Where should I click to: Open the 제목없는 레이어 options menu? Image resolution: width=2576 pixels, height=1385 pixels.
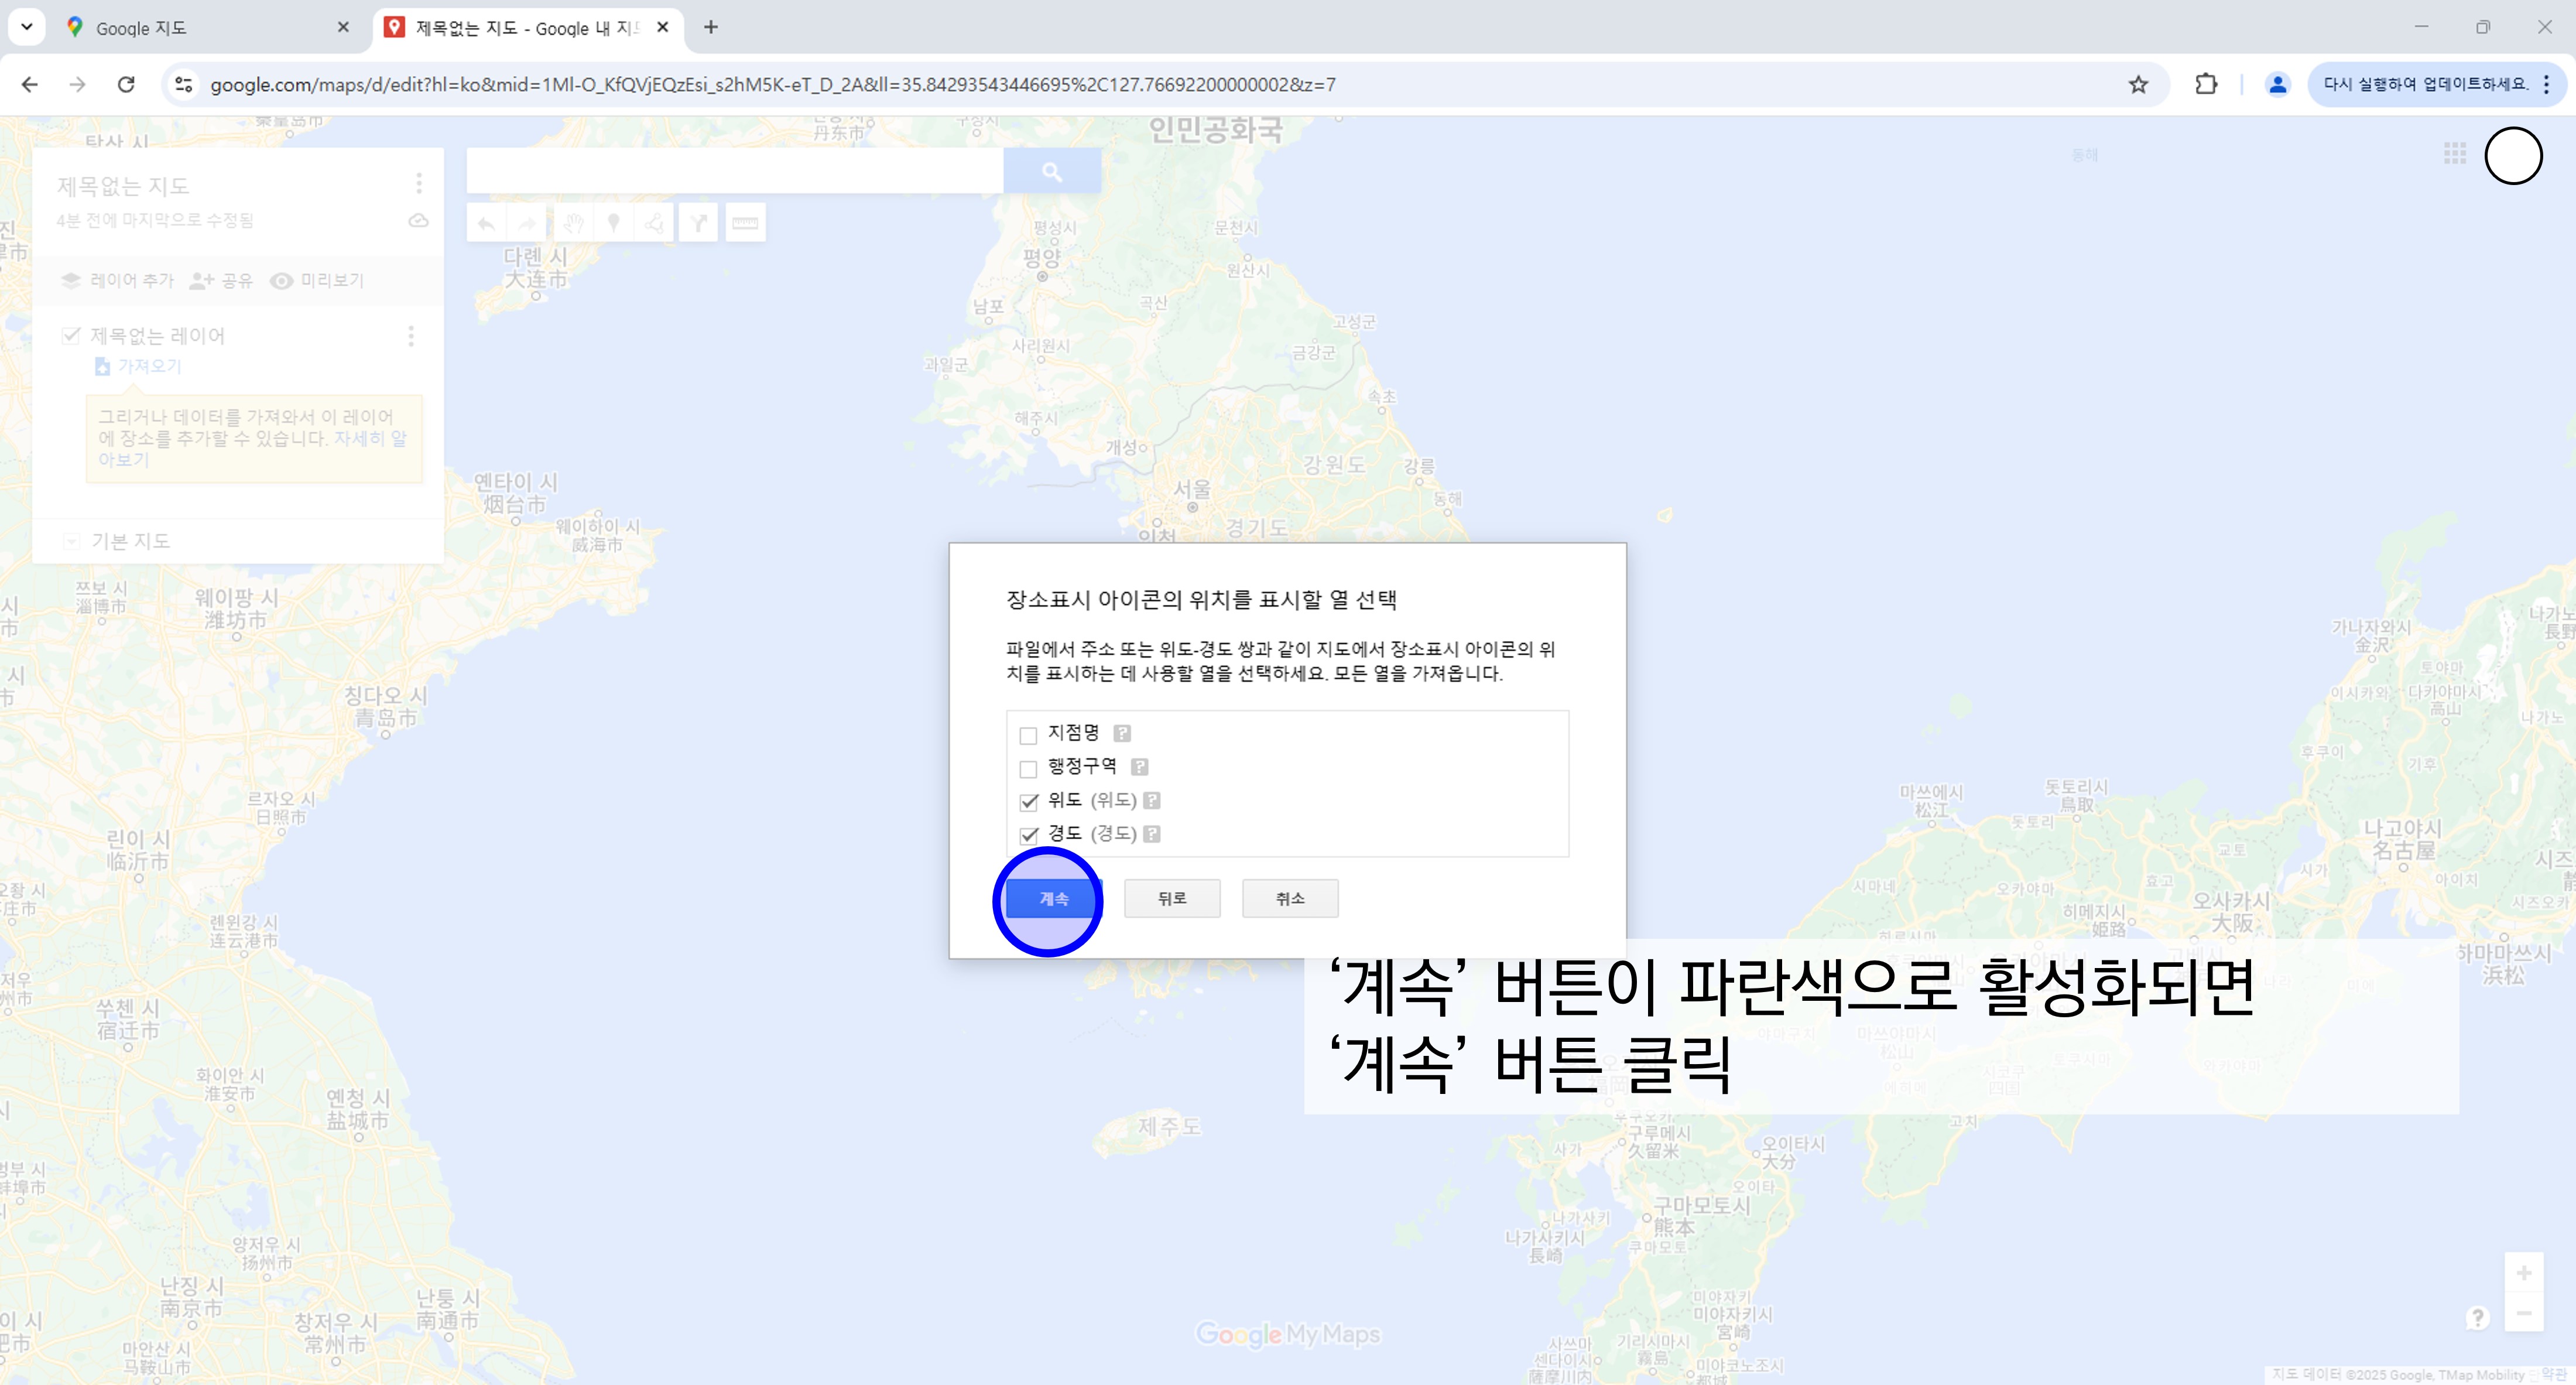[x=411, y=336]
